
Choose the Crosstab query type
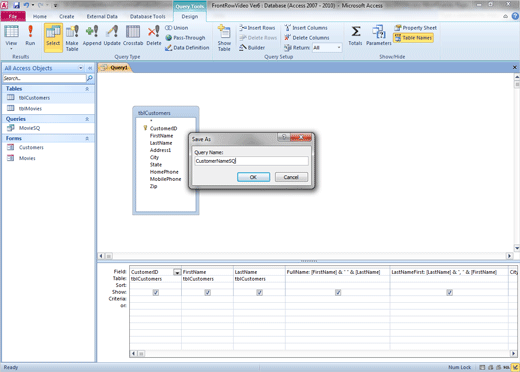pos(133,35)
